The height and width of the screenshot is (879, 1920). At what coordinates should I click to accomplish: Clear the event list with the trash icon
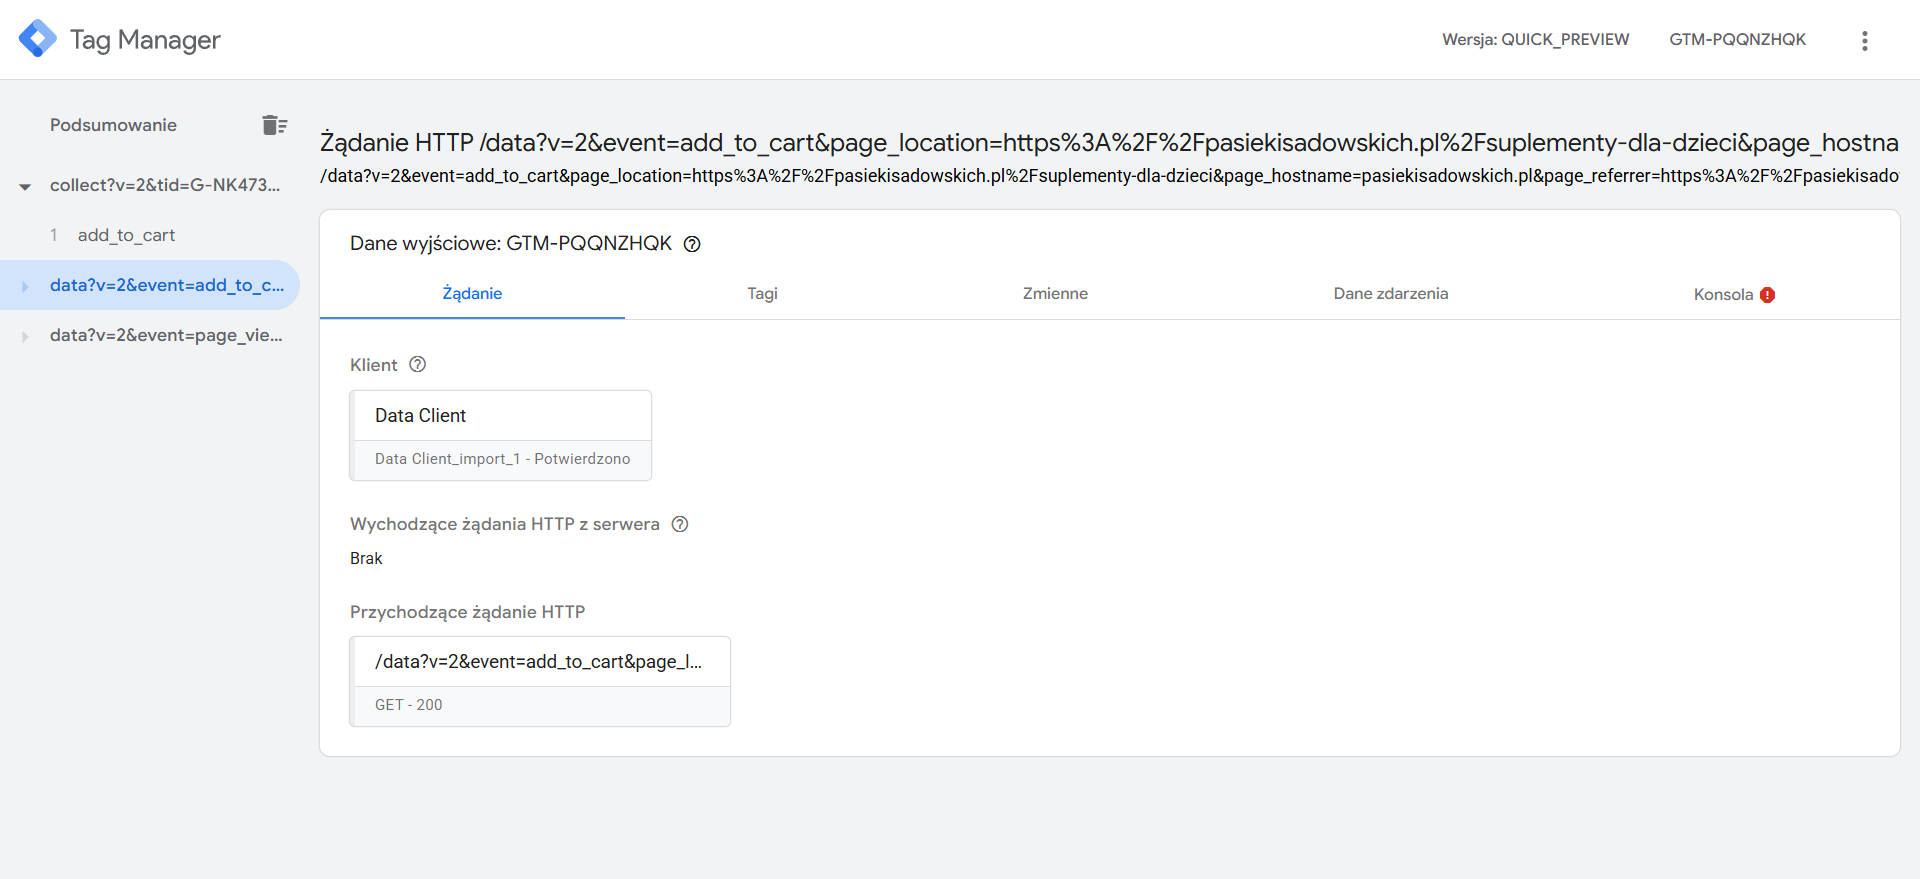[x=274, y=125]
